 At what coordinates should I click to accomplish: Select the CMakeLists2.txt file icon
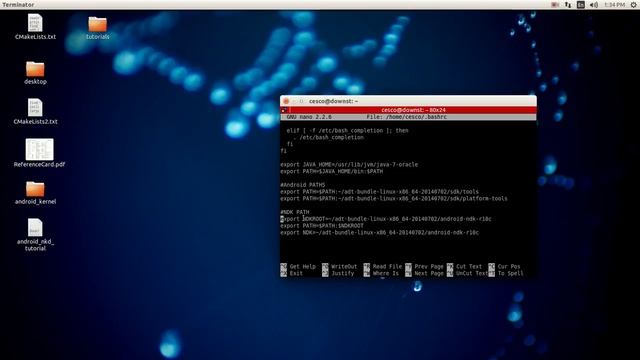click(x=35, y=107)
